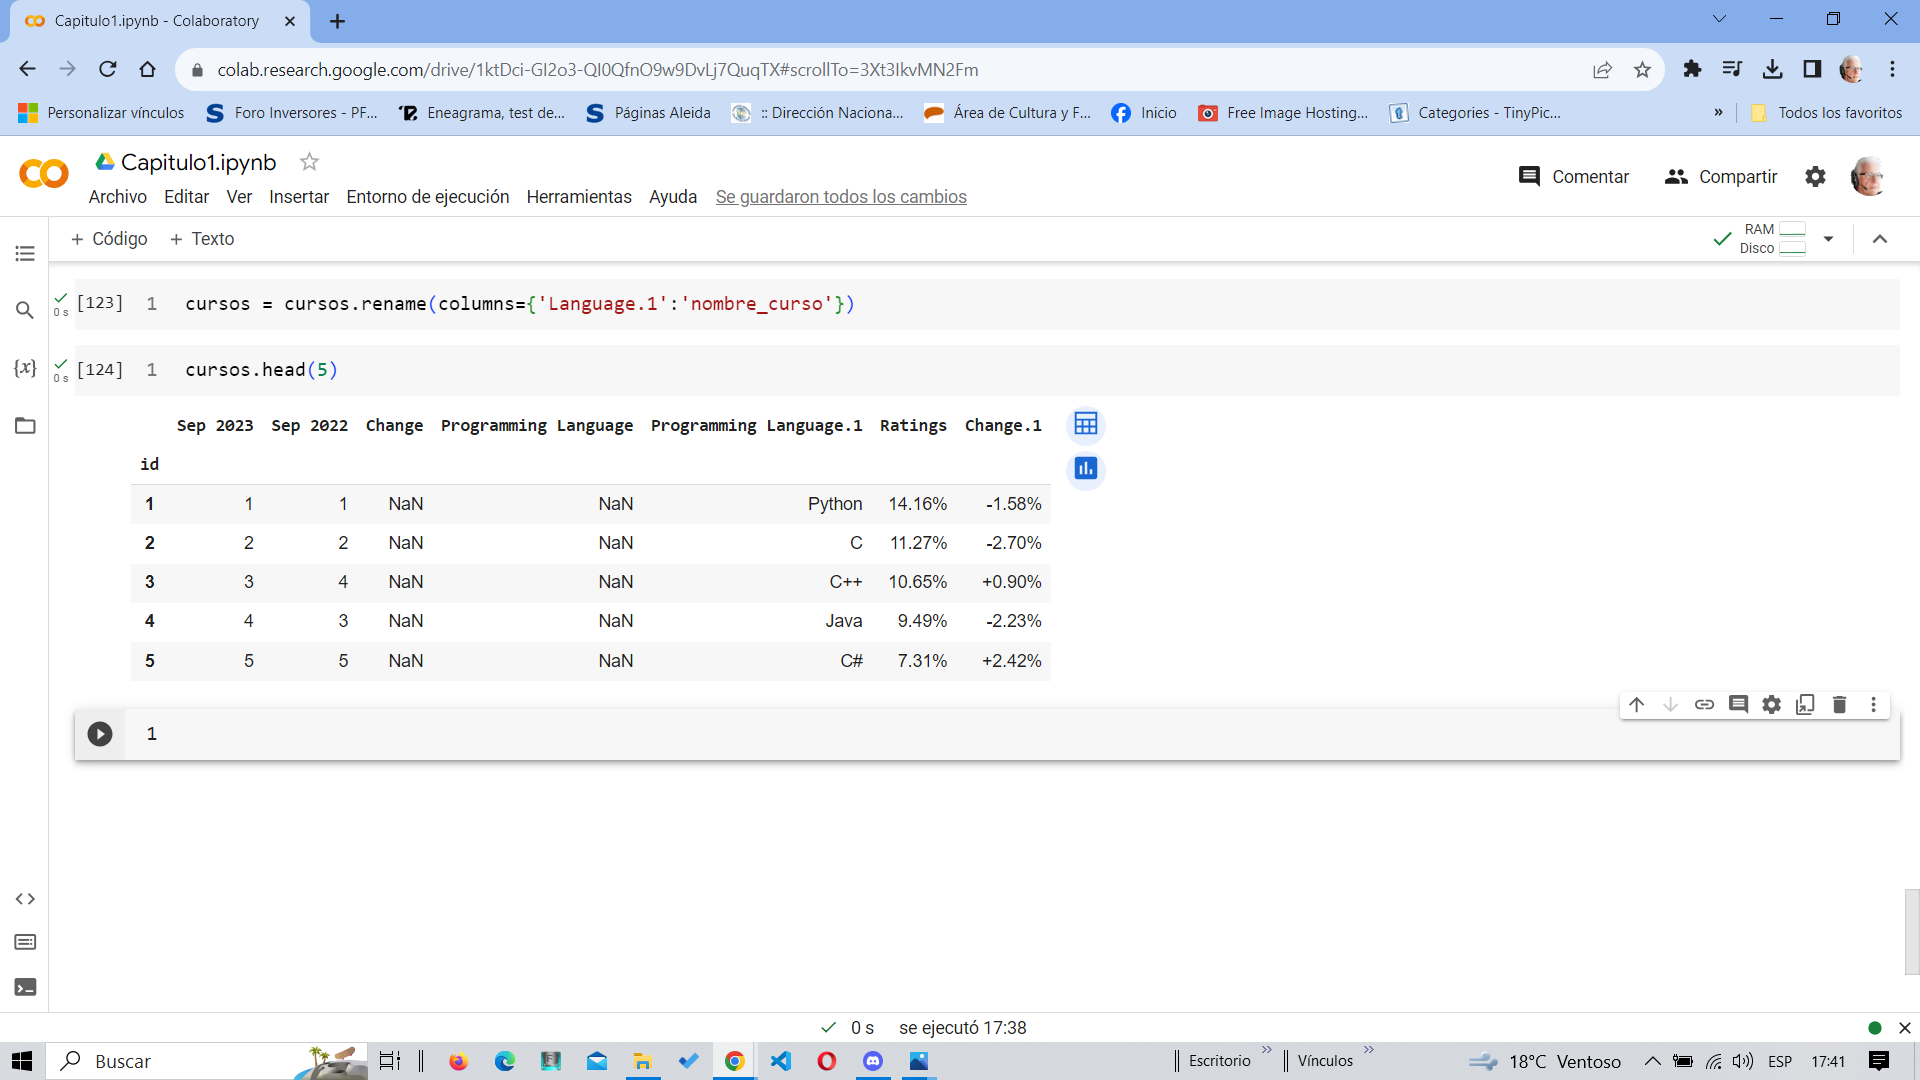Open the Insertar menu

click(299, 197)
